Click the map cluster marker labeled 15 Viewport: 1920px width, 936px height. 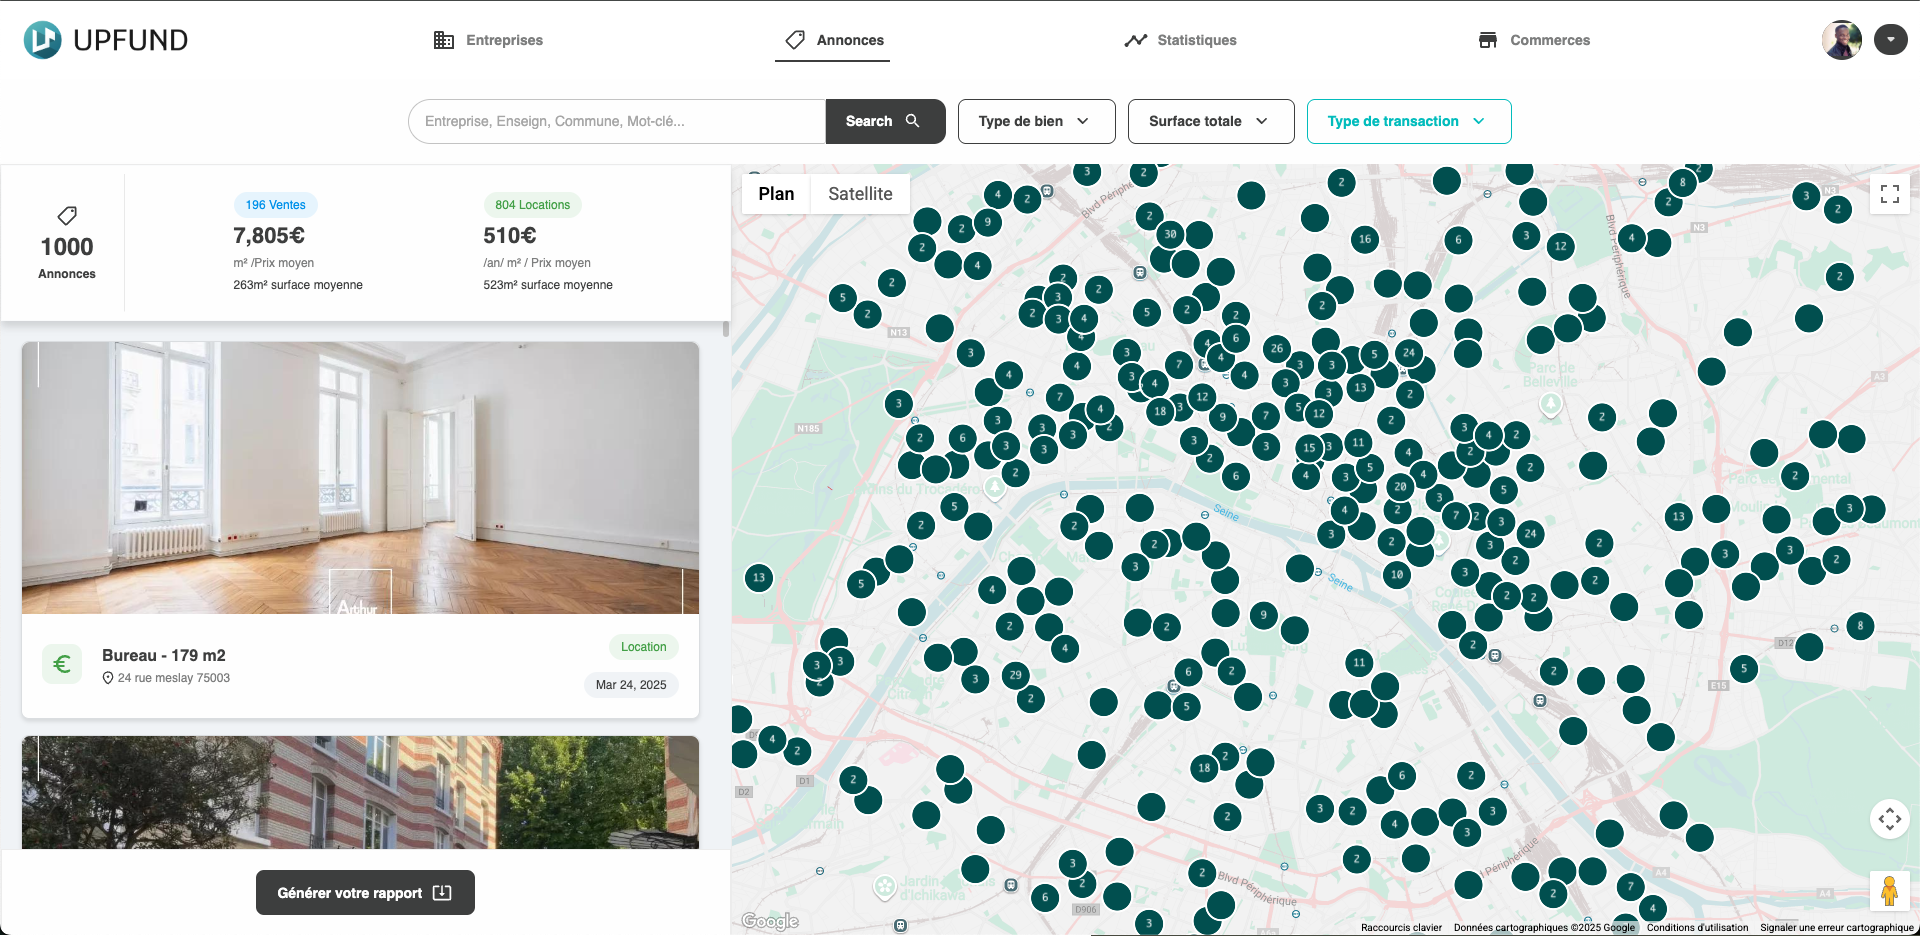pos(1309,448)
